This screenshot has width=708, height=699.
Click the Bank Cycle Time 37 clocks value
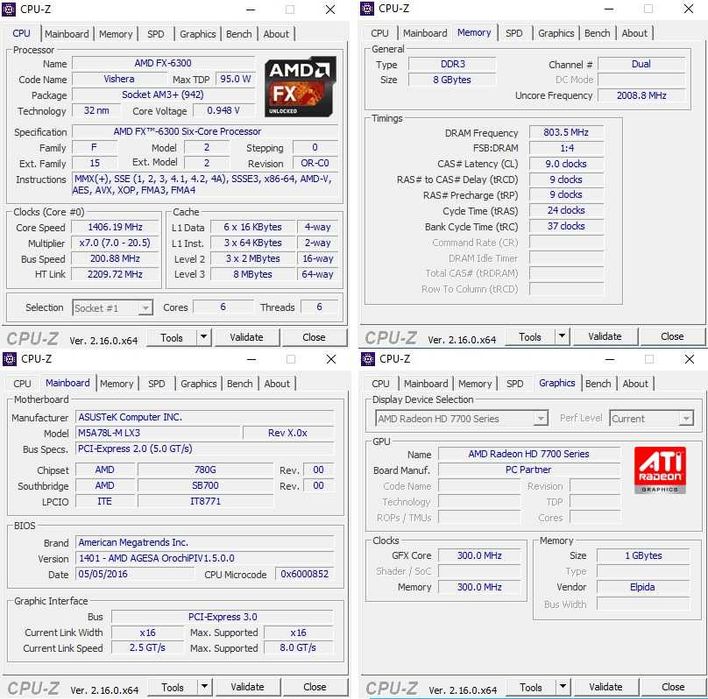566,226
